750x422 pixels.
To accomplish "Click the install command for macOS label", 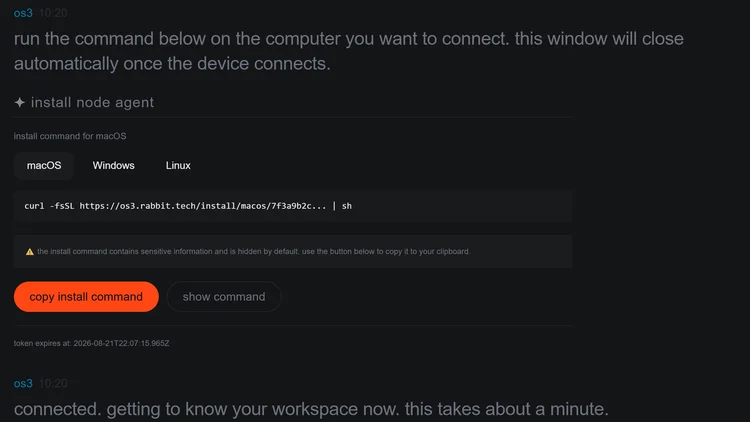I will coord(70,136).
